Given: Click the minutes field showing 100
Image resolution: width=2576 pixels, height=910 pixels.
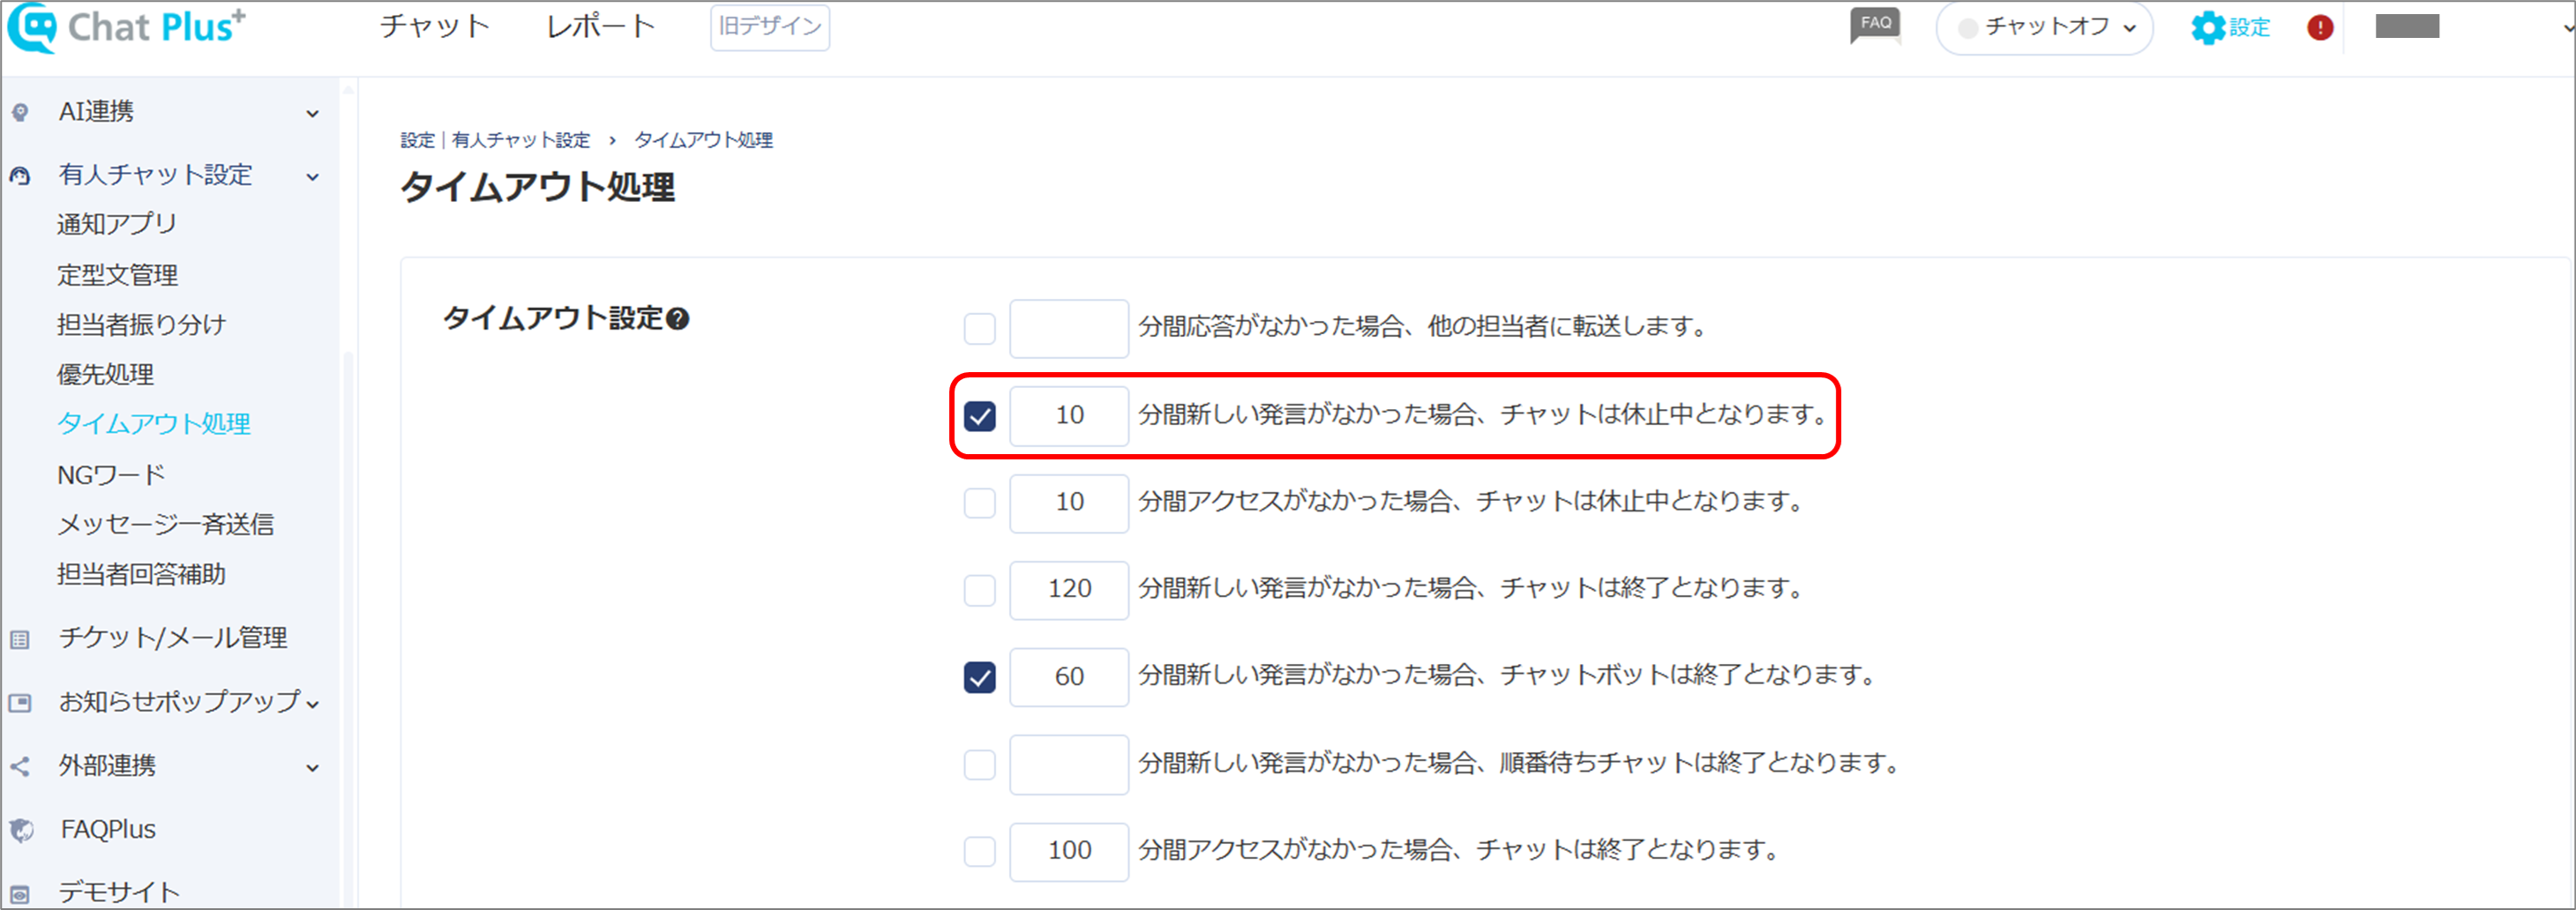Looking at the screenshot, I should pos(1069,852).
